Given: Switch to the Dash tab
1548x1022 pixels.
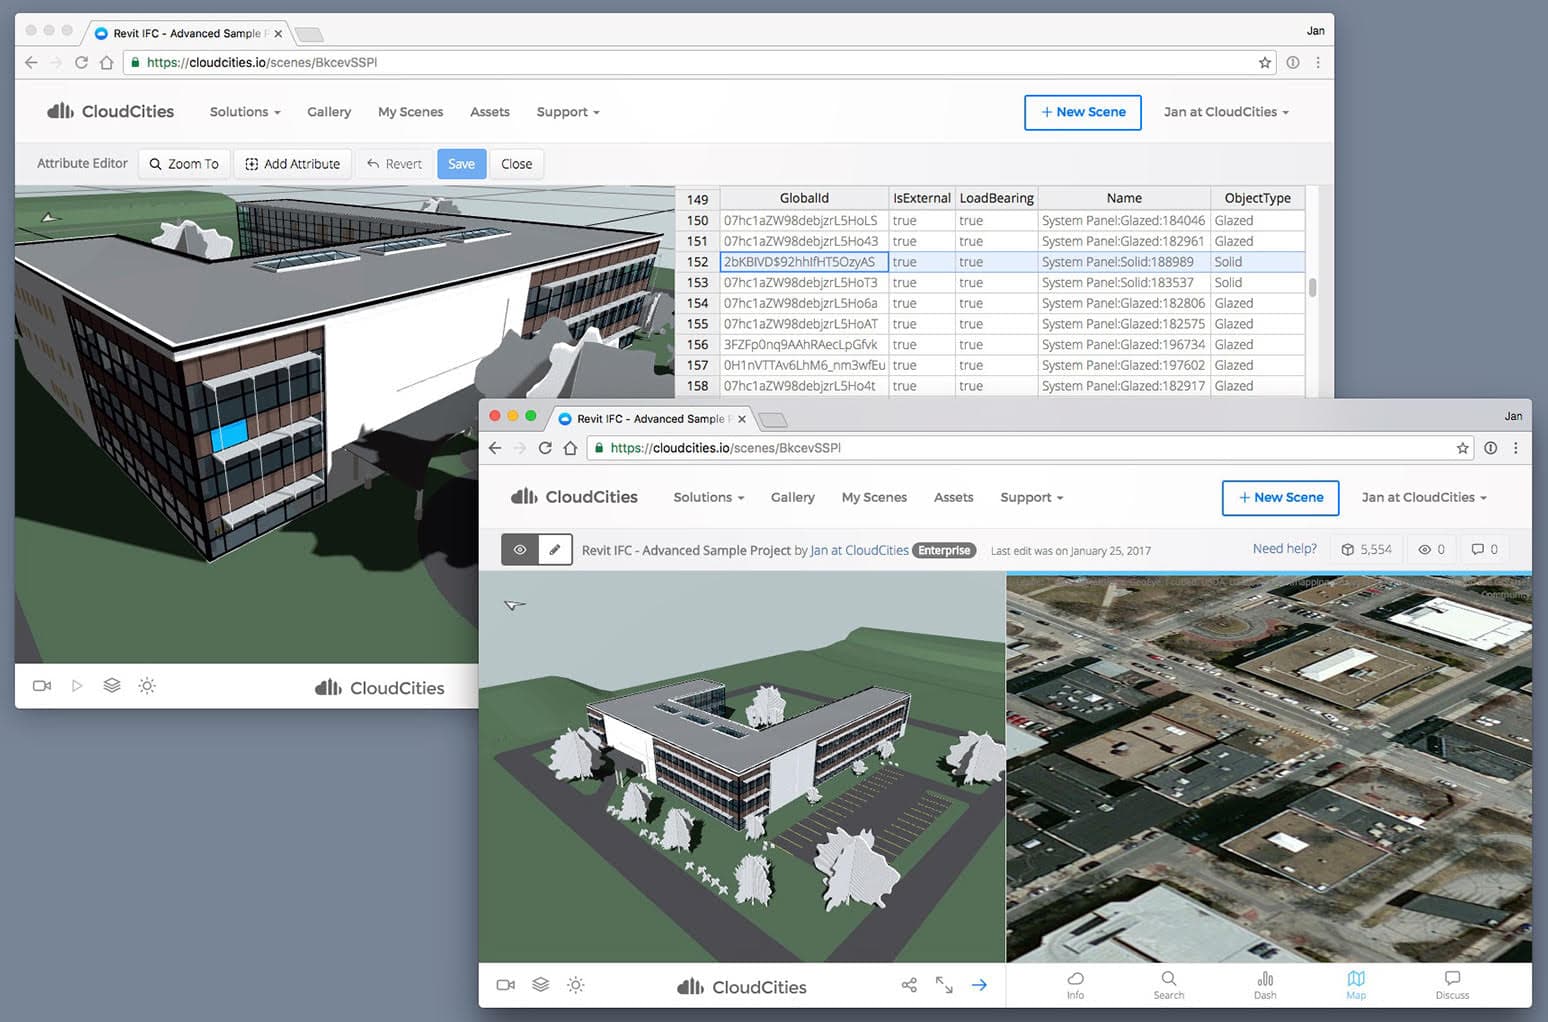Looking at the screenshot, I should [1265, 985].
